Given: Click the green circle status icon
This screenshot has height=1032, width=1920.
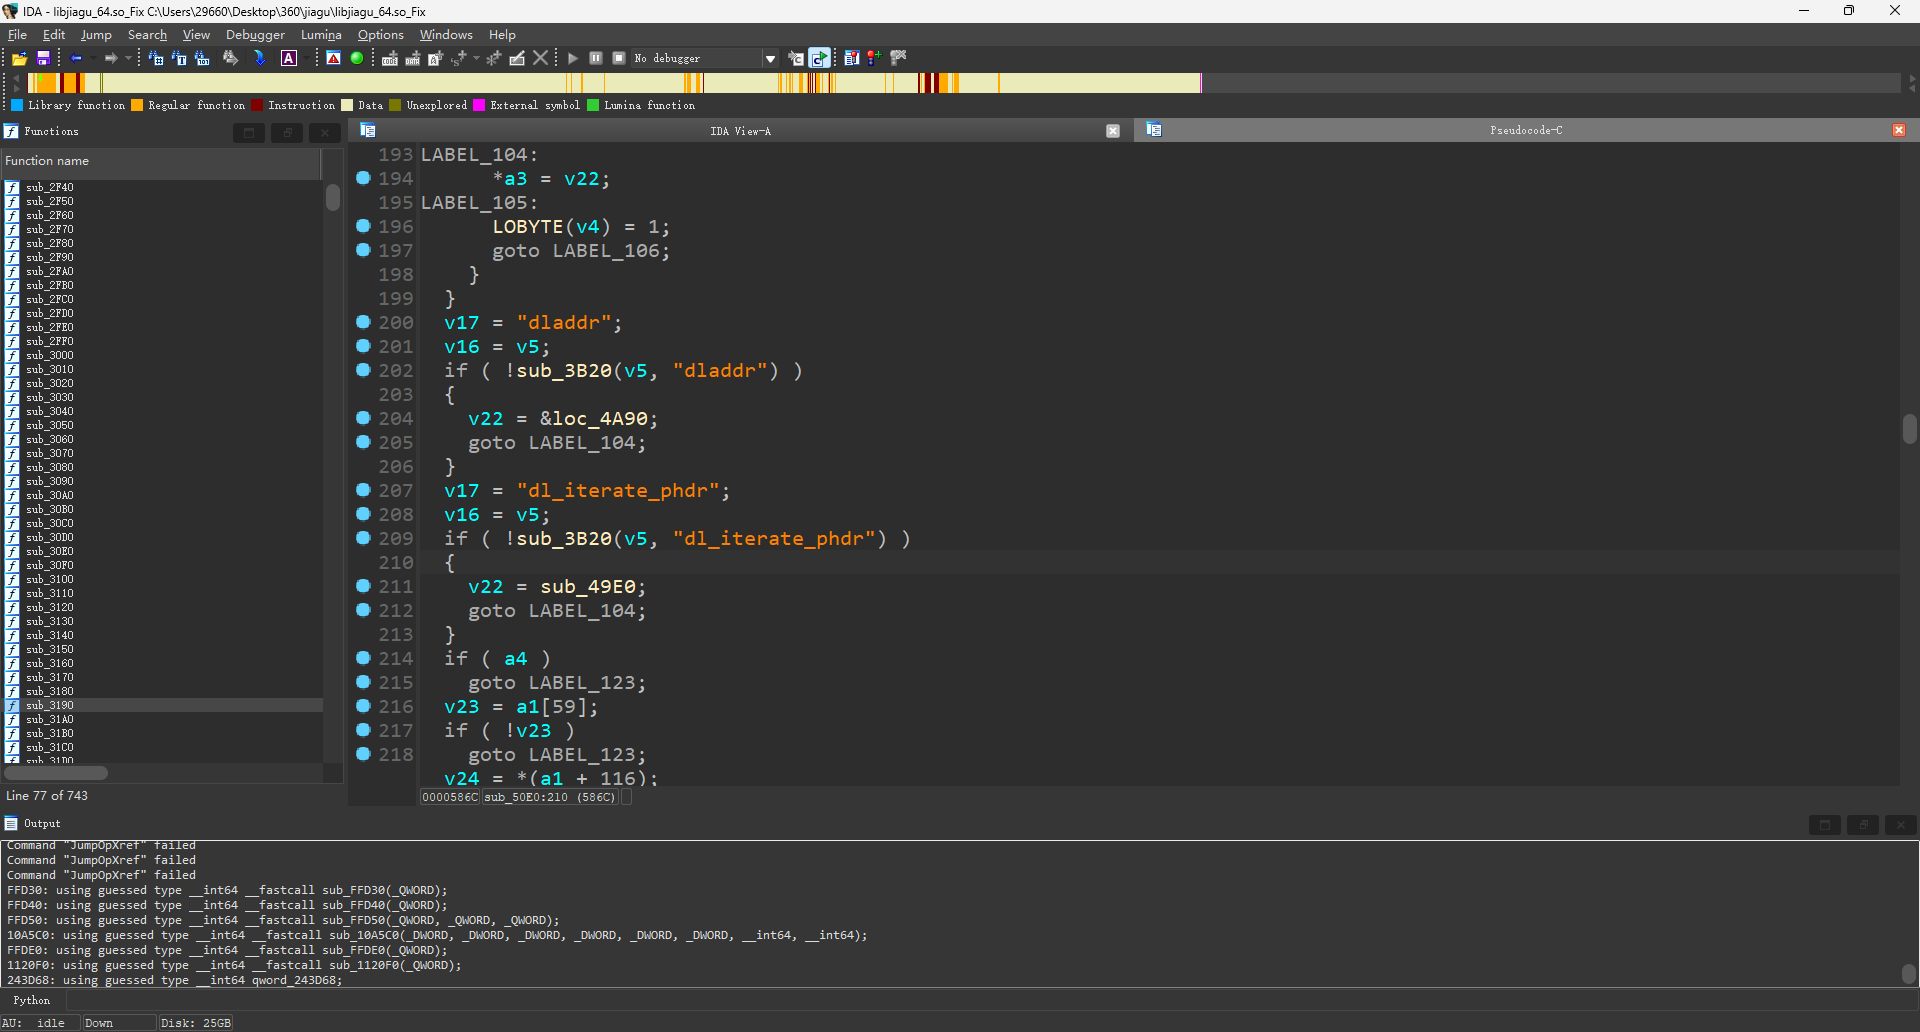Looking at the screenshot, I should [357, 58].
